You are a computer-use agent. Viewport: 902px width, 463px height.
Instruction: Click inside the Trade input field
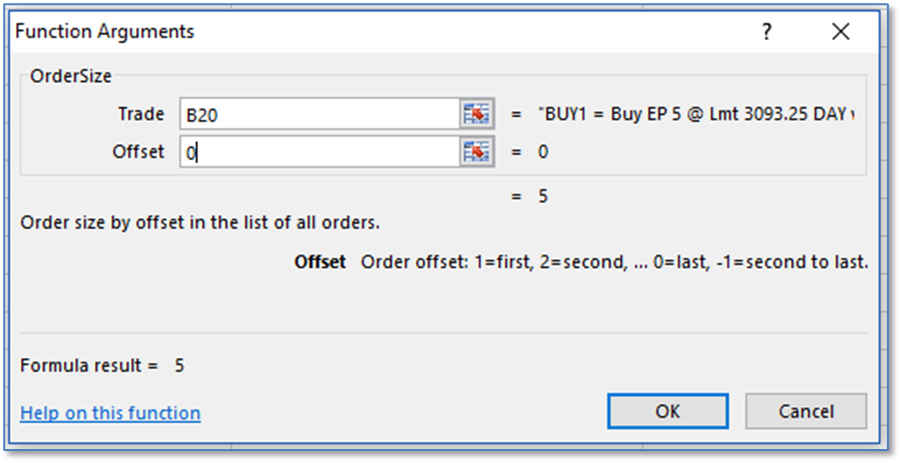pos(318,114)
